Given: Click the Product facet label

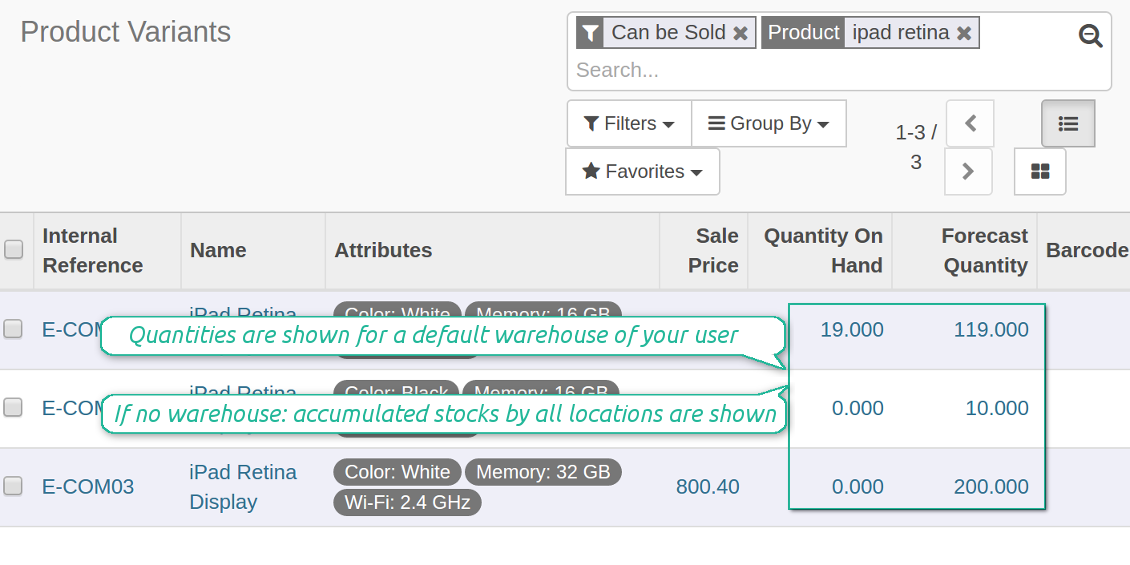Looking at the screenshot, I should (x=804, y=33).
